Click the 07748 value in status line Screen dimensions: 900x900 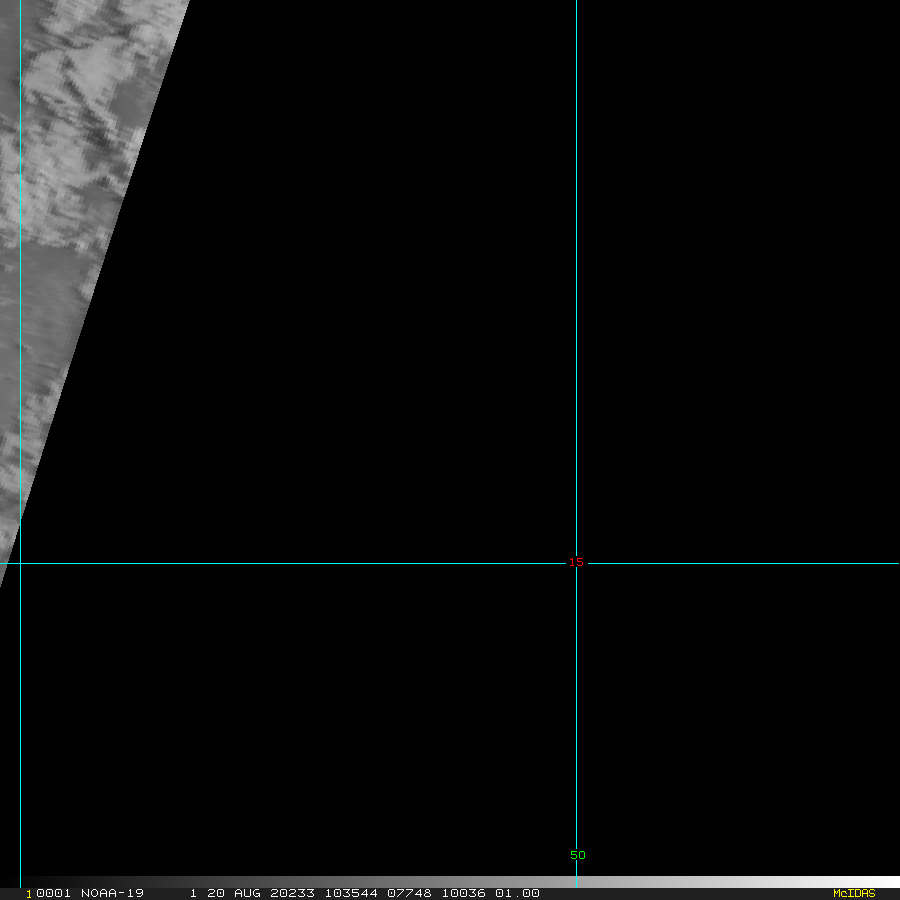click(408, 893)
